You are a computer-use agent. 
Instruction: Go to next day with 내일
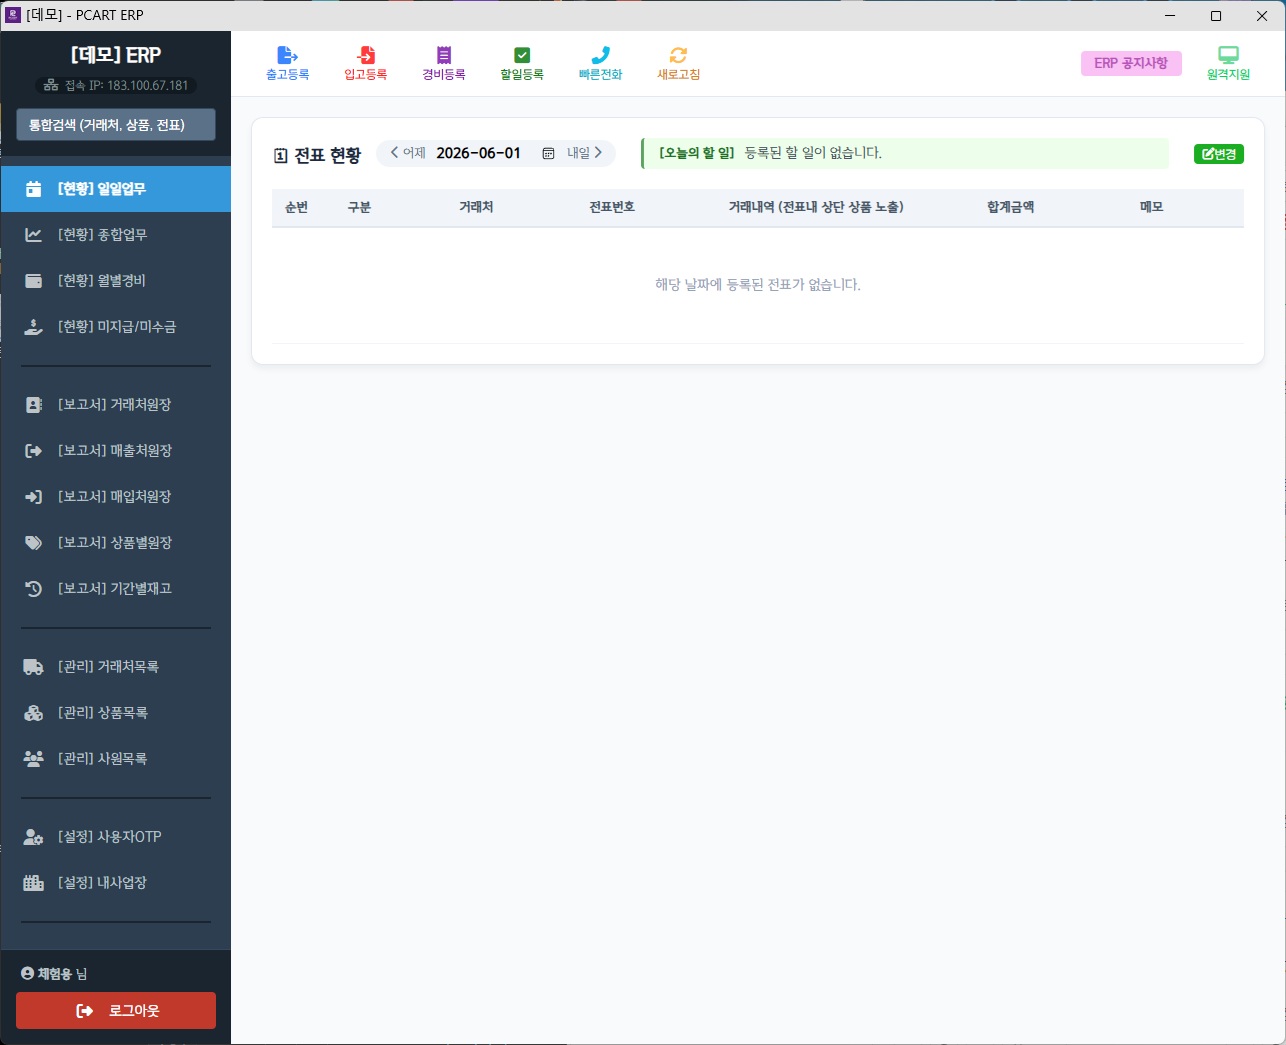(x=585, y=153)
